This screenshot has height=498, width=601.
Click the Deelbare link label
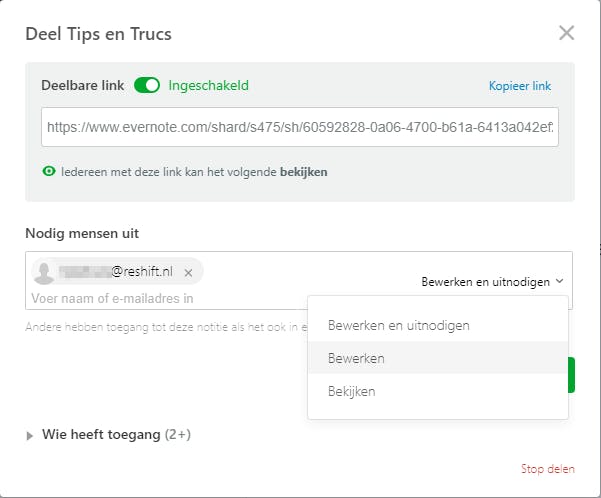83,85
